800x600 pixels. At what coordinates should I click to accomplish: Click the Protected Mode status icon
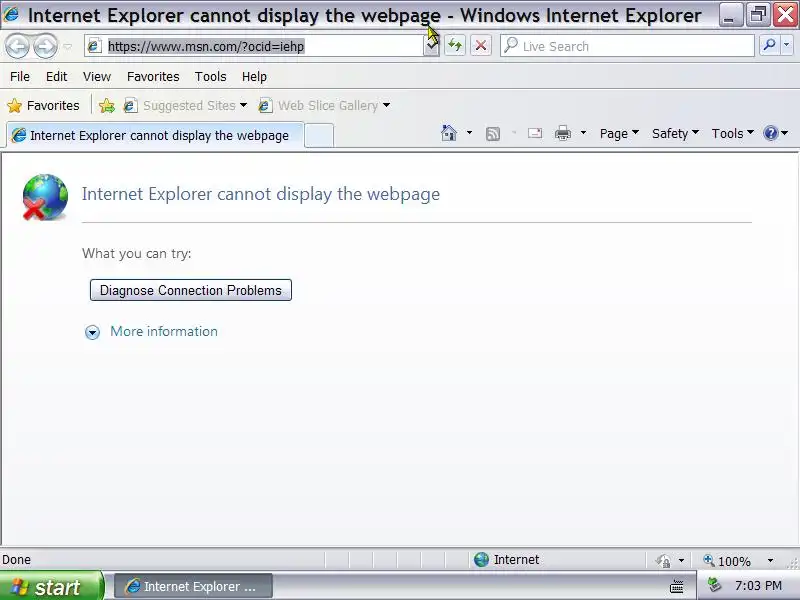pos(663,561)
